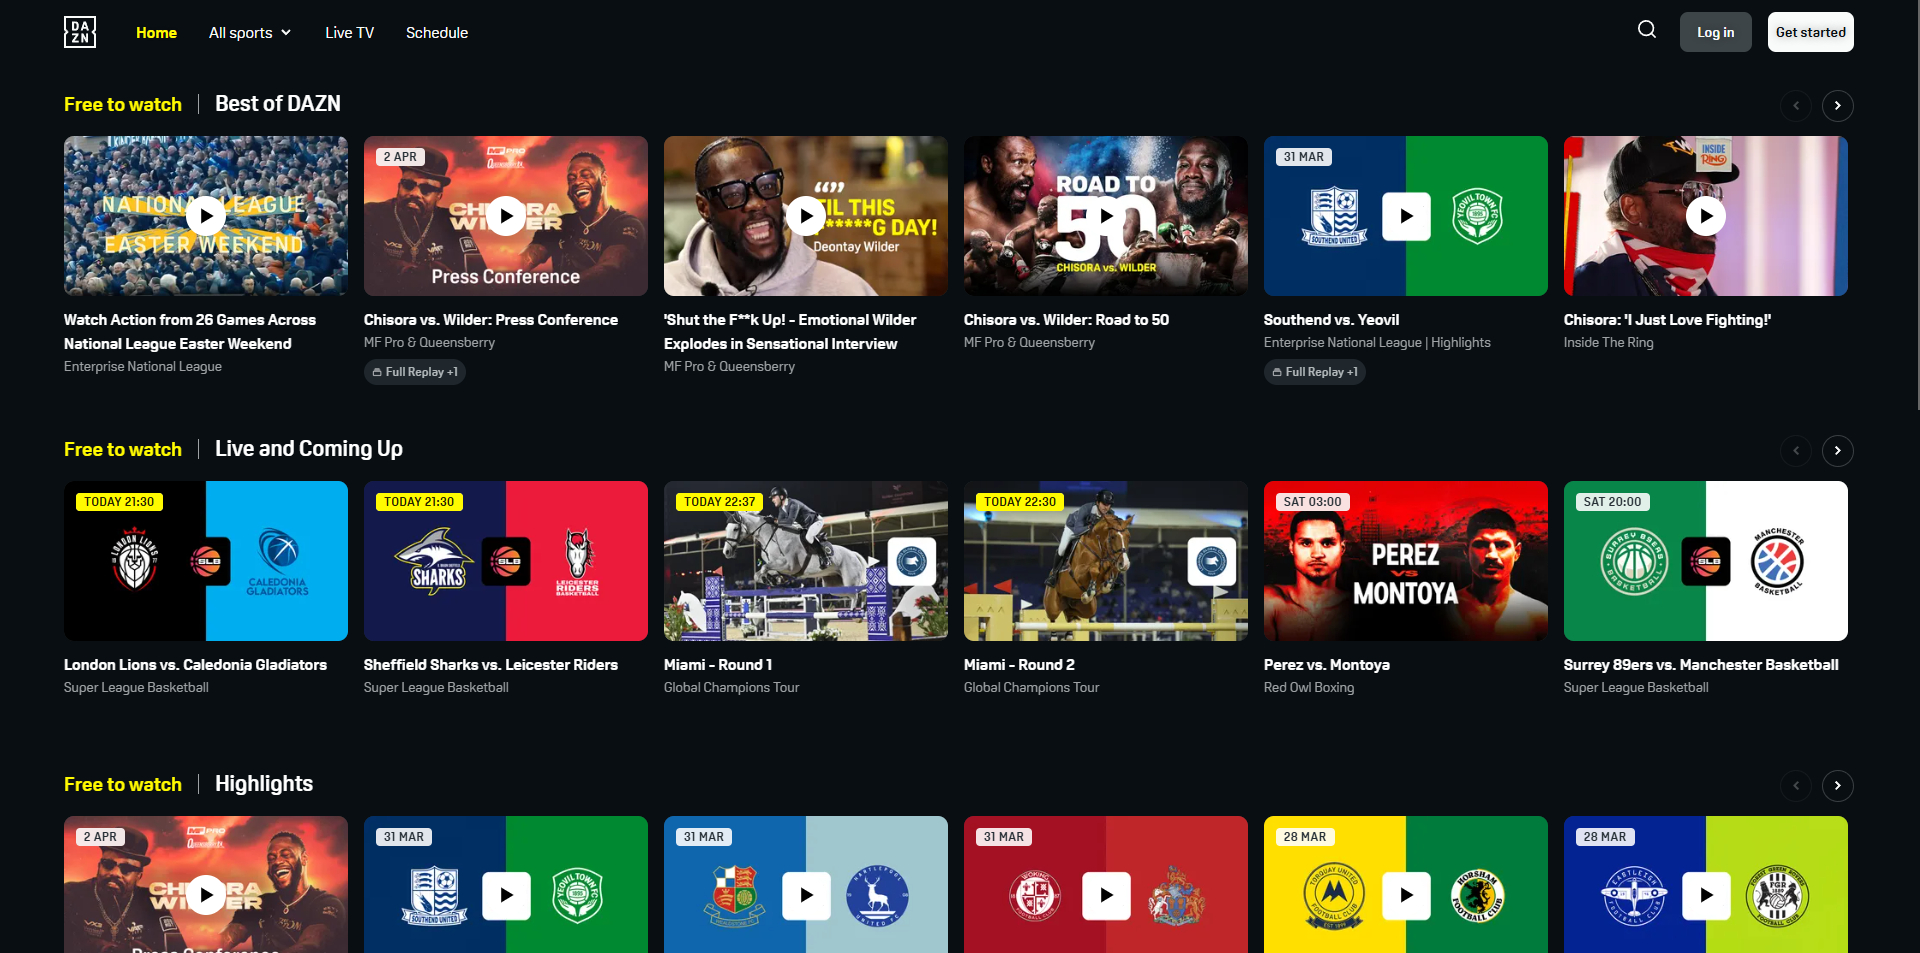The width and height of the screenshot is (1920, 953).
Task: Open the Miami - Round 1 title link
Action: 718,664
